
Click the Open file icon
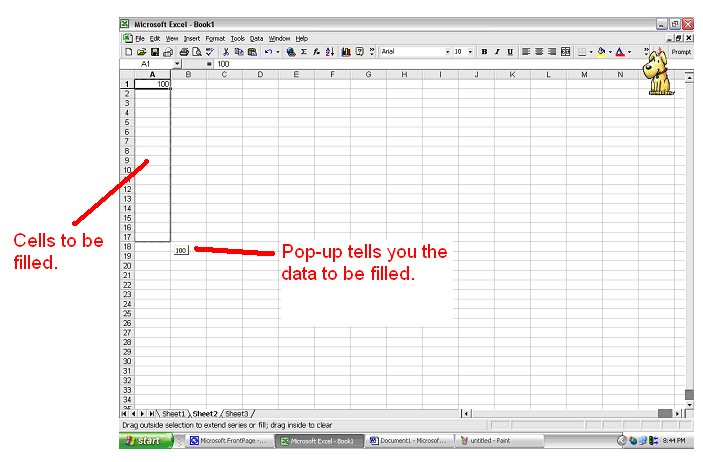[142, 52]
